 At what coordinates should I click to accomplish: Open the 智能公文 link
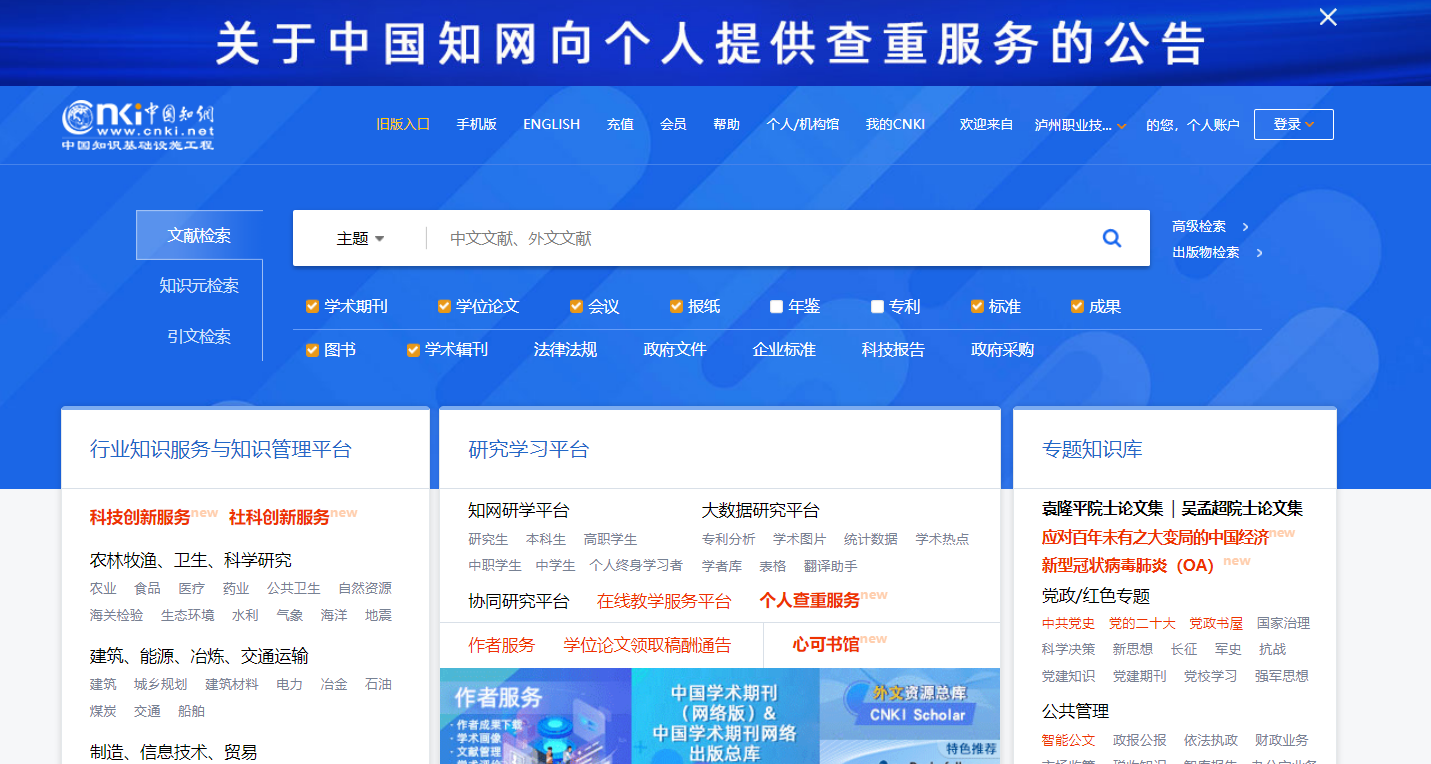[1068, 740]
